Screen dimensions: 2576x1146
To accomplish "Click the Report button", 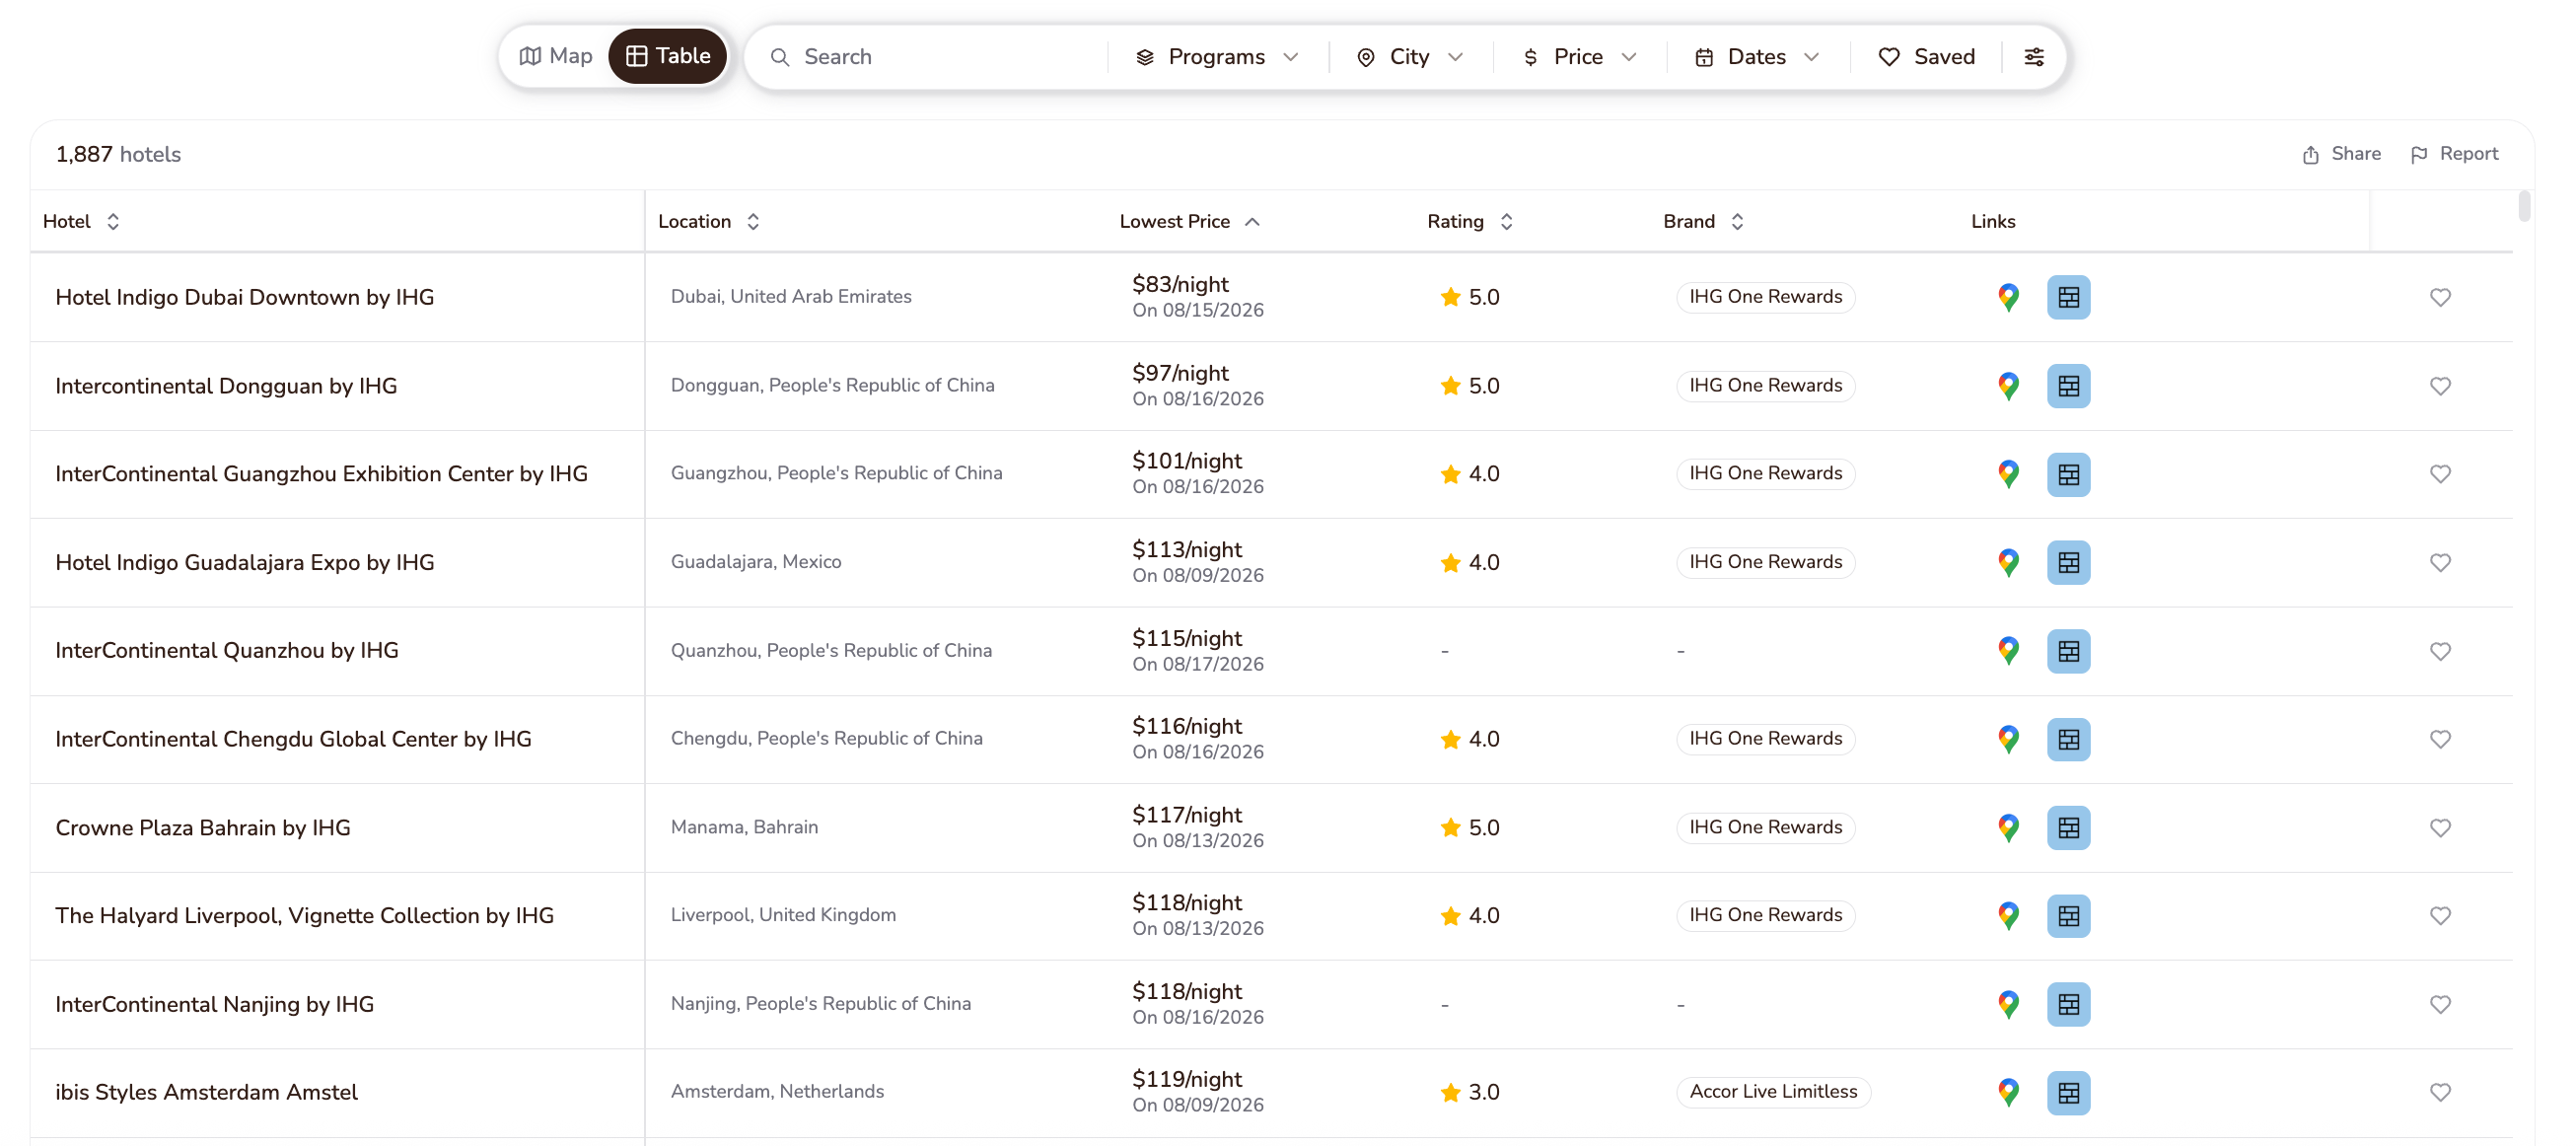I will [2454, 154].
